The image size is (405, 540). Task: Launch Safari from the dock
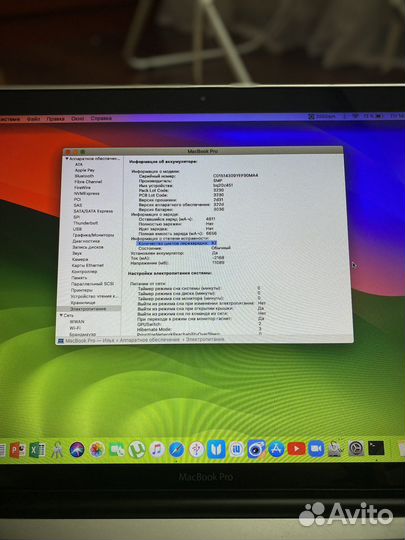177,449
